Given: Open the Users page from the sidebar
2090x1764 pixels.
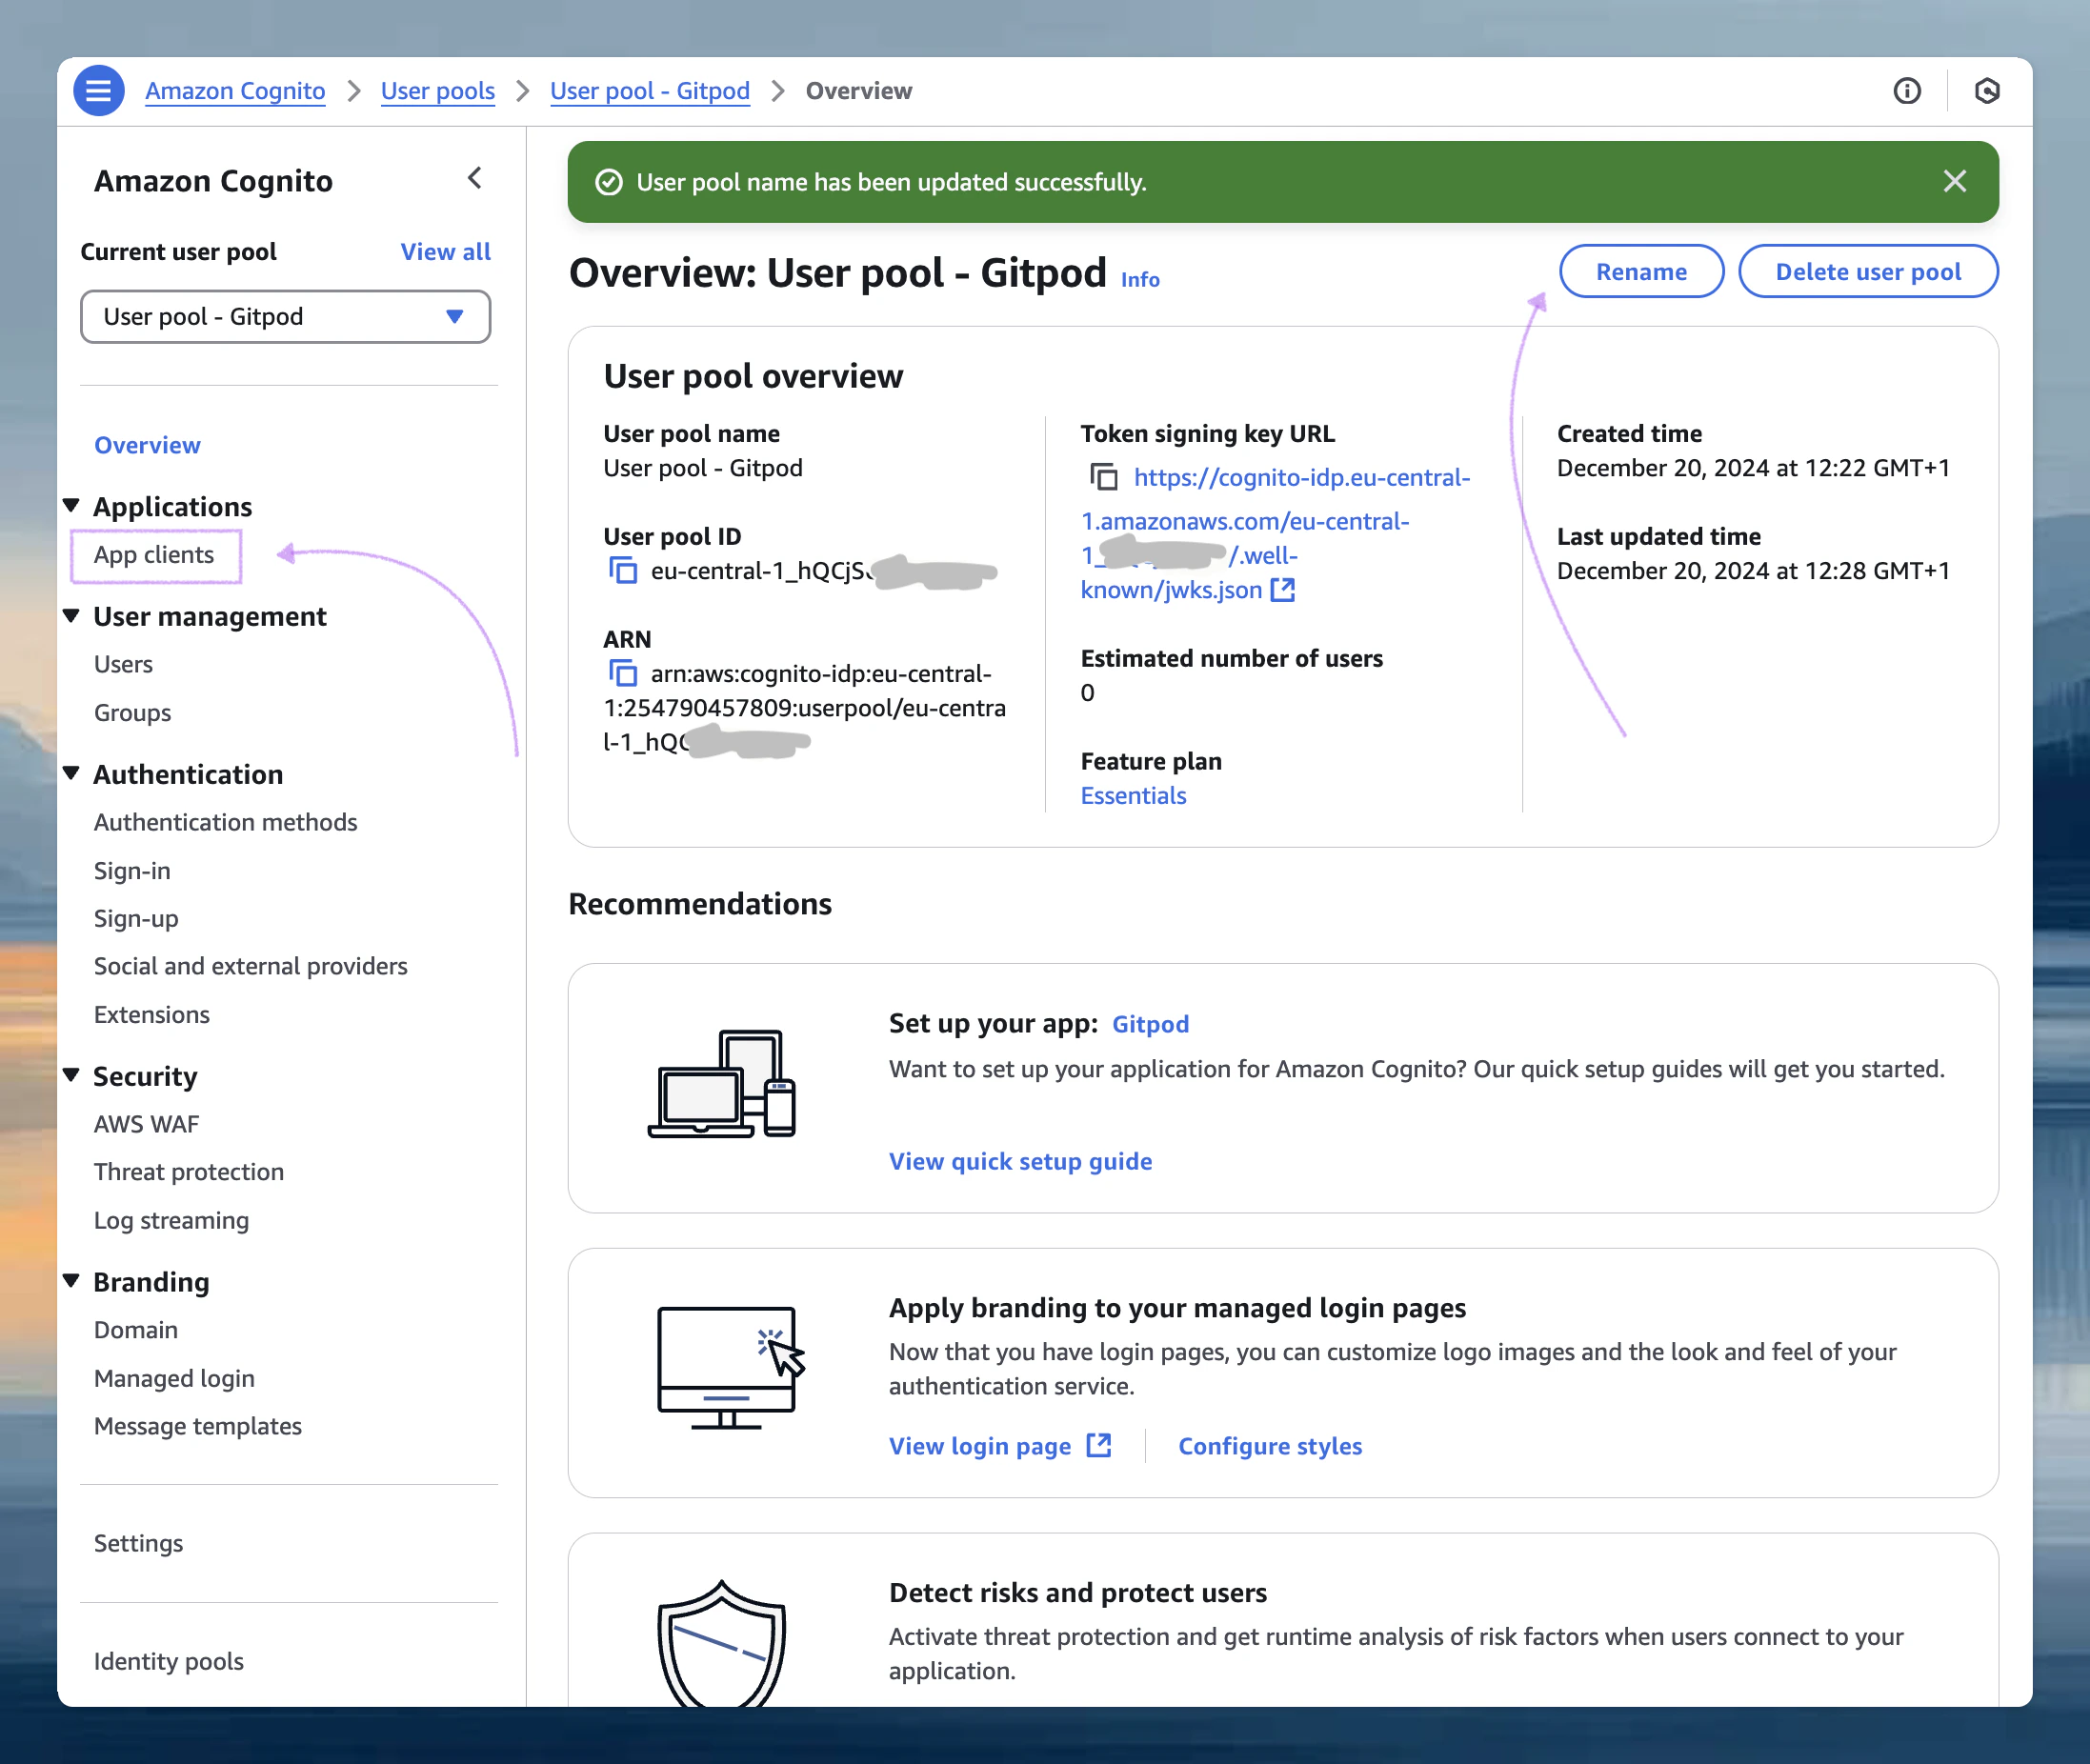Looking at the screenshot, I should (123, 663).
